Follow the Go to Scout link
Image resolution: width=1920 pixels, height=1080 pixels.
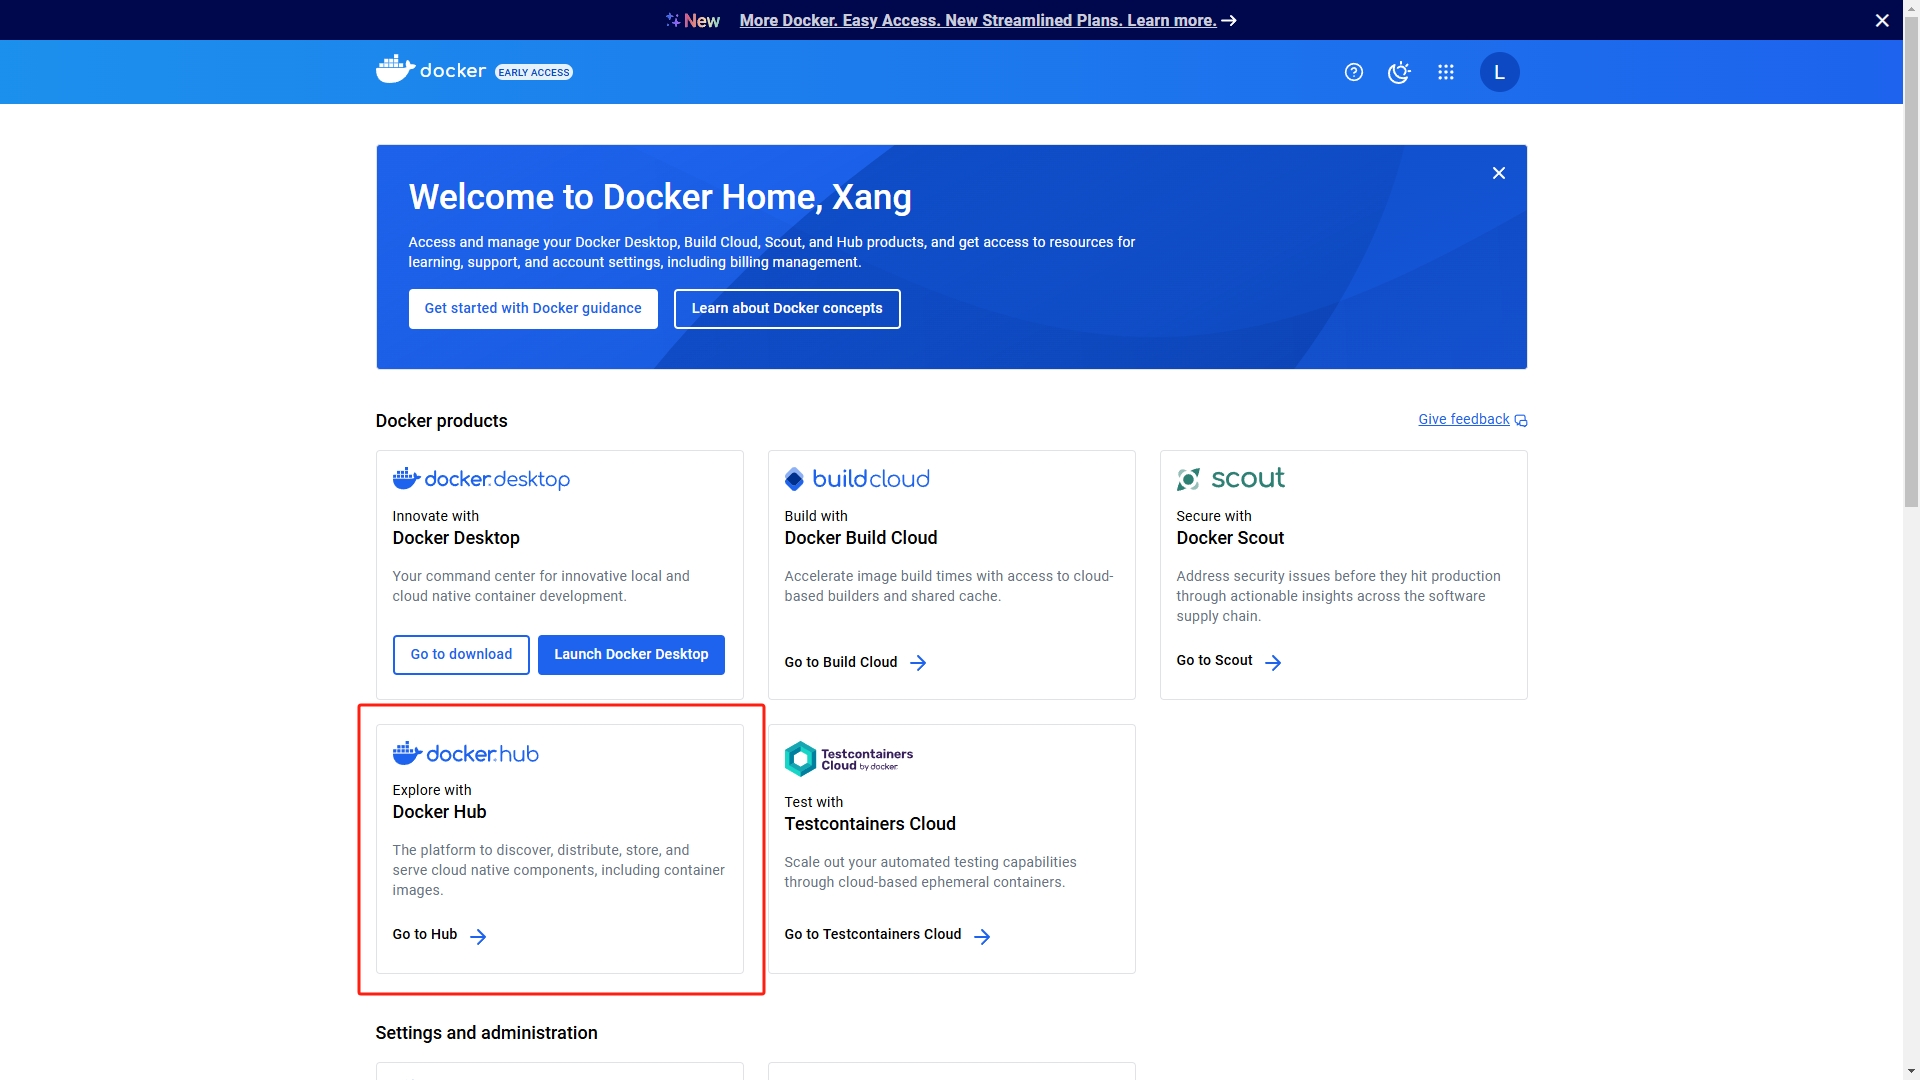pyautogui.click(x=1214, y=661)
